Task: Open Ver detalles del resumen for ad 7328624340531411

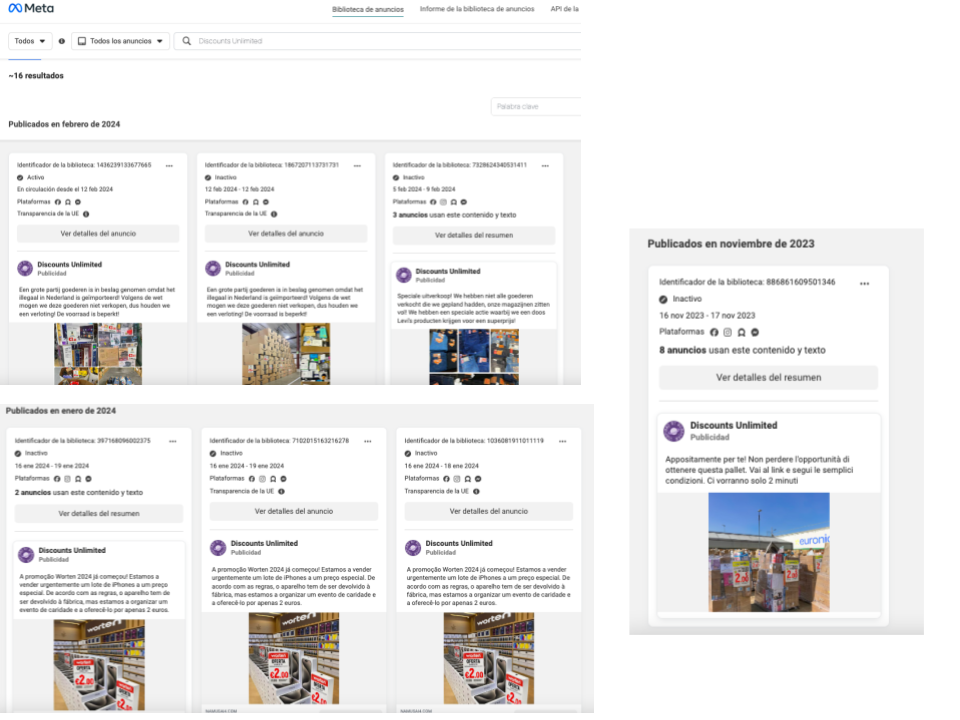Action: pyautogui.click(x=473, y=236)
